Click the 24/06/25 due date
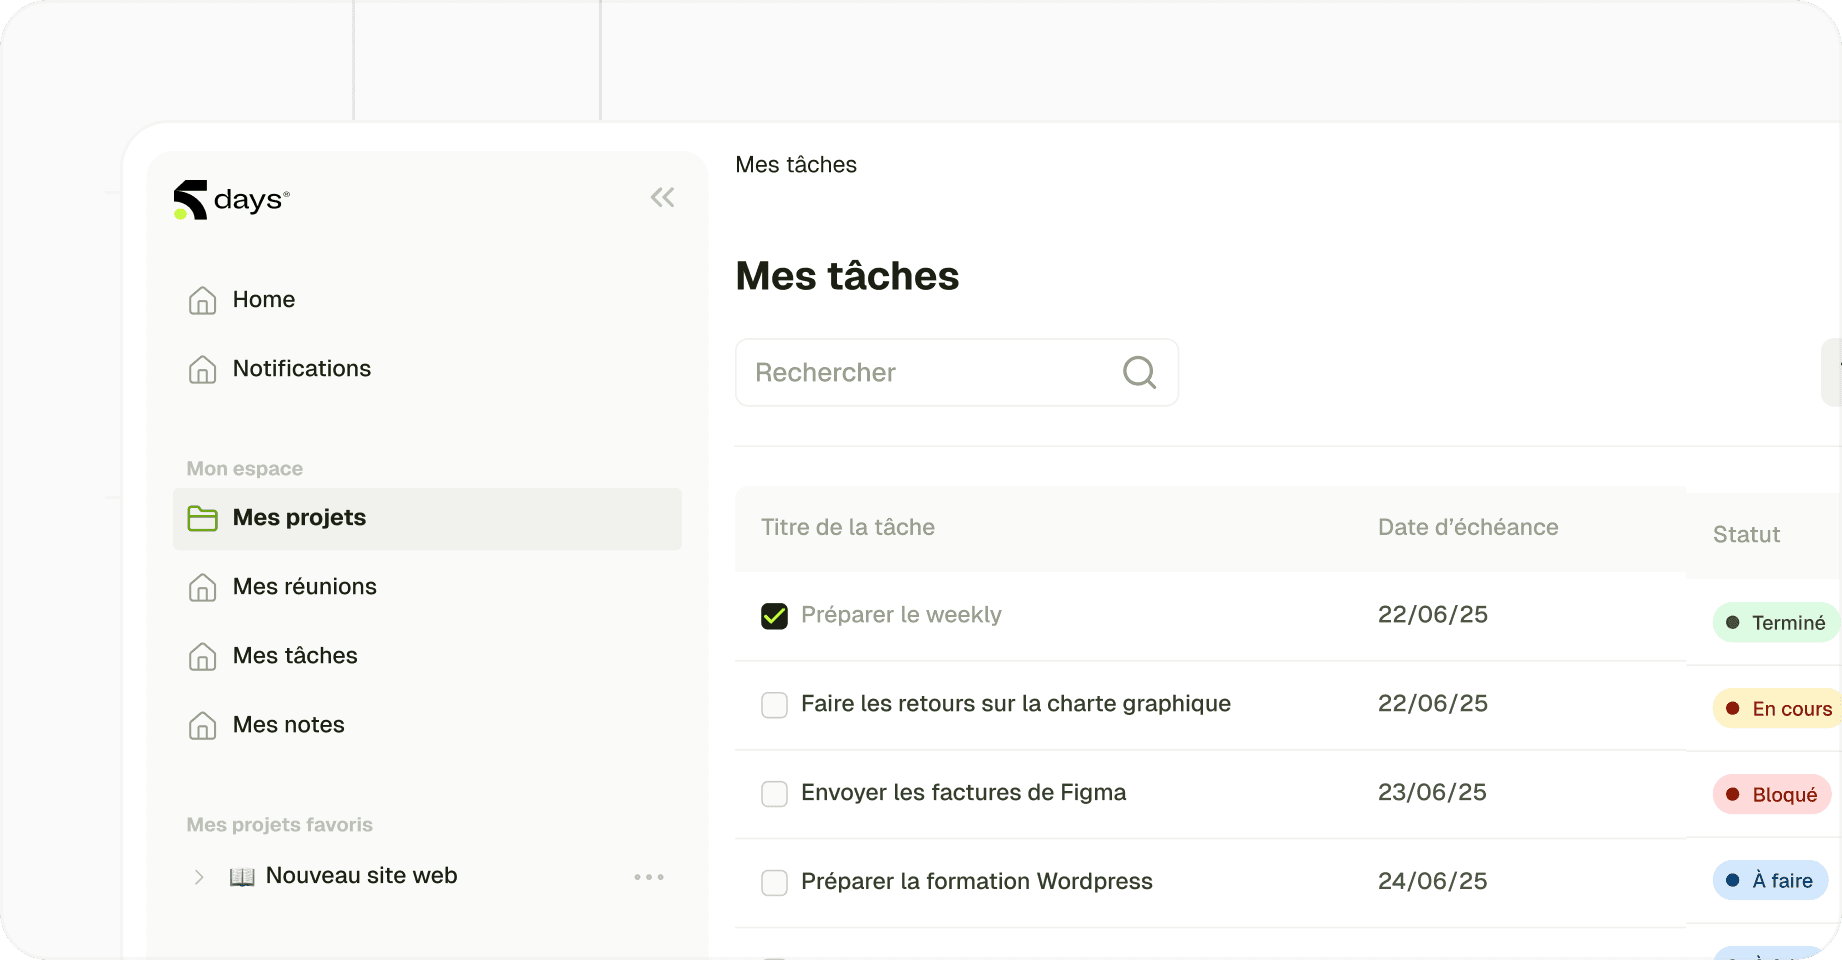The image size is (1842, 960). (1433, 882)
